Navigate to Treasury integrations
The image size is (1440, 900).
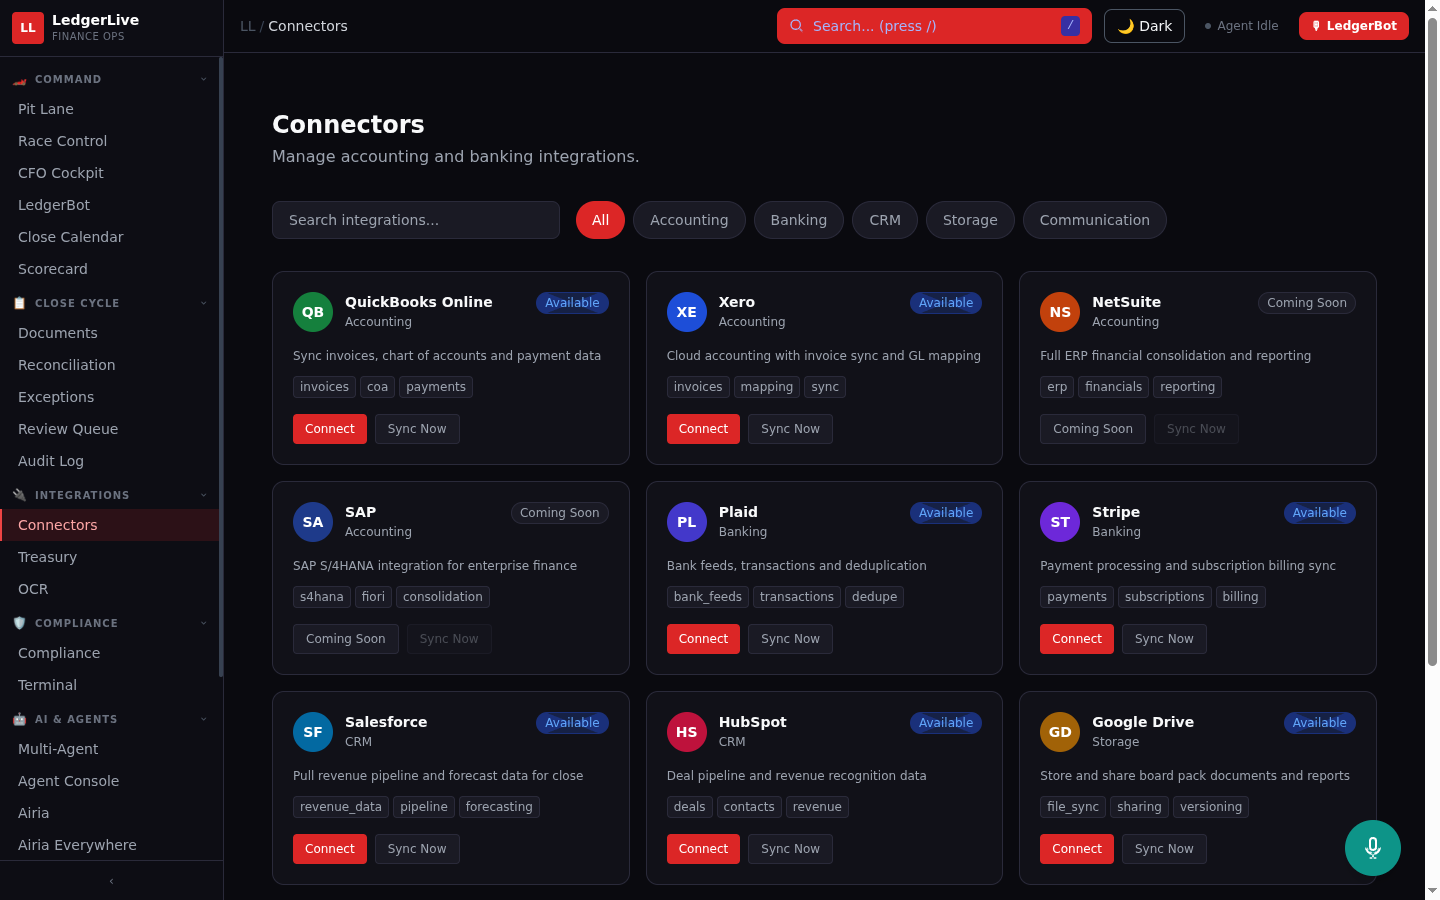point(110,557)
